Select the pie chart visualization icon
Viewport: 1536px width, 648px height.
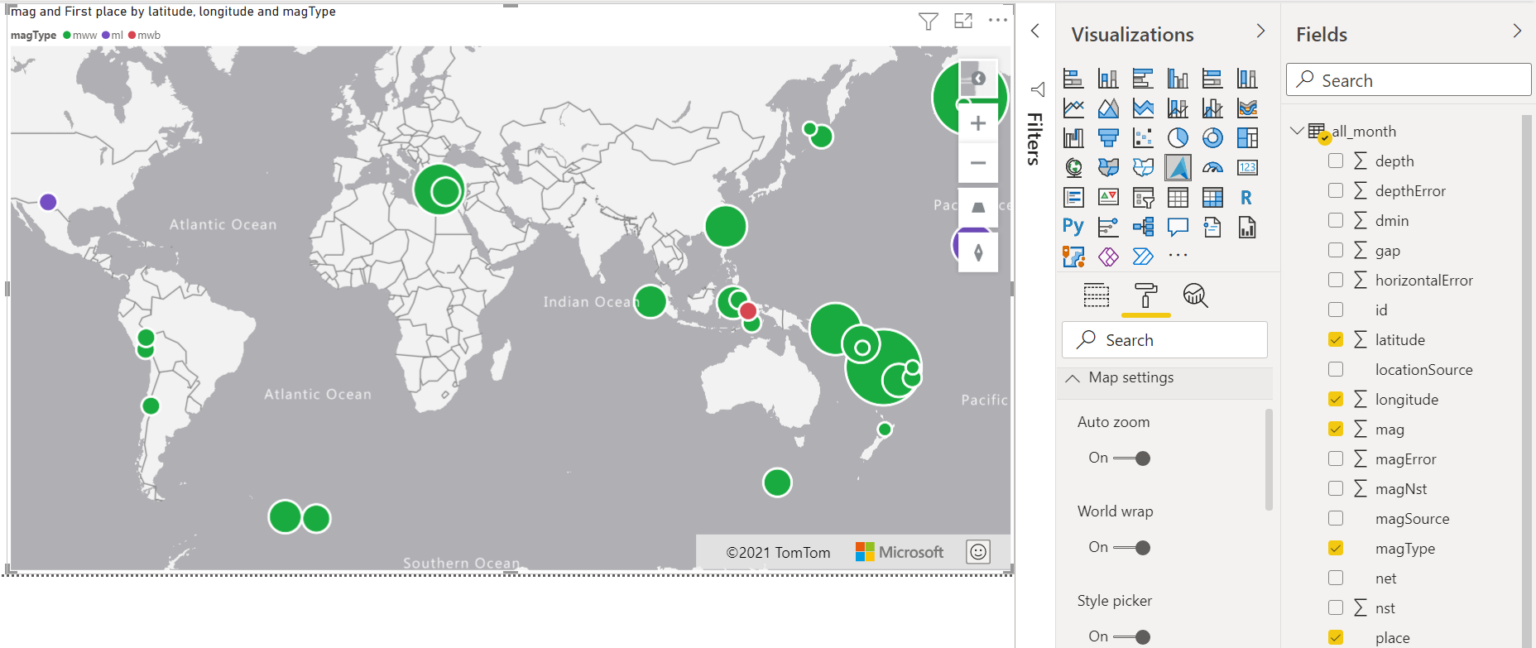(1178, 137)
